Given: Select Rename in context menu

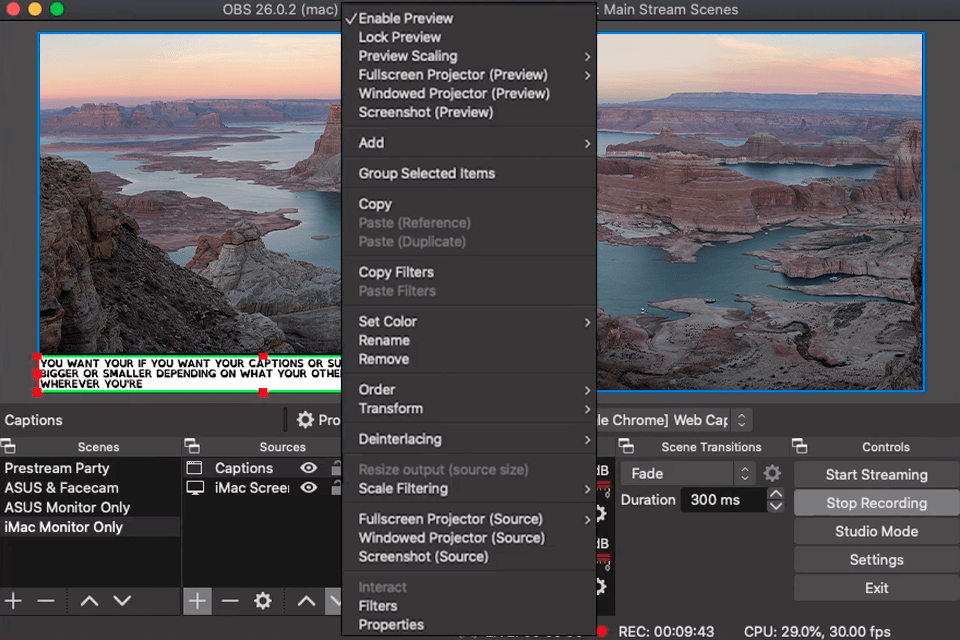Looking at the screenshot, I should coord(469,341).
